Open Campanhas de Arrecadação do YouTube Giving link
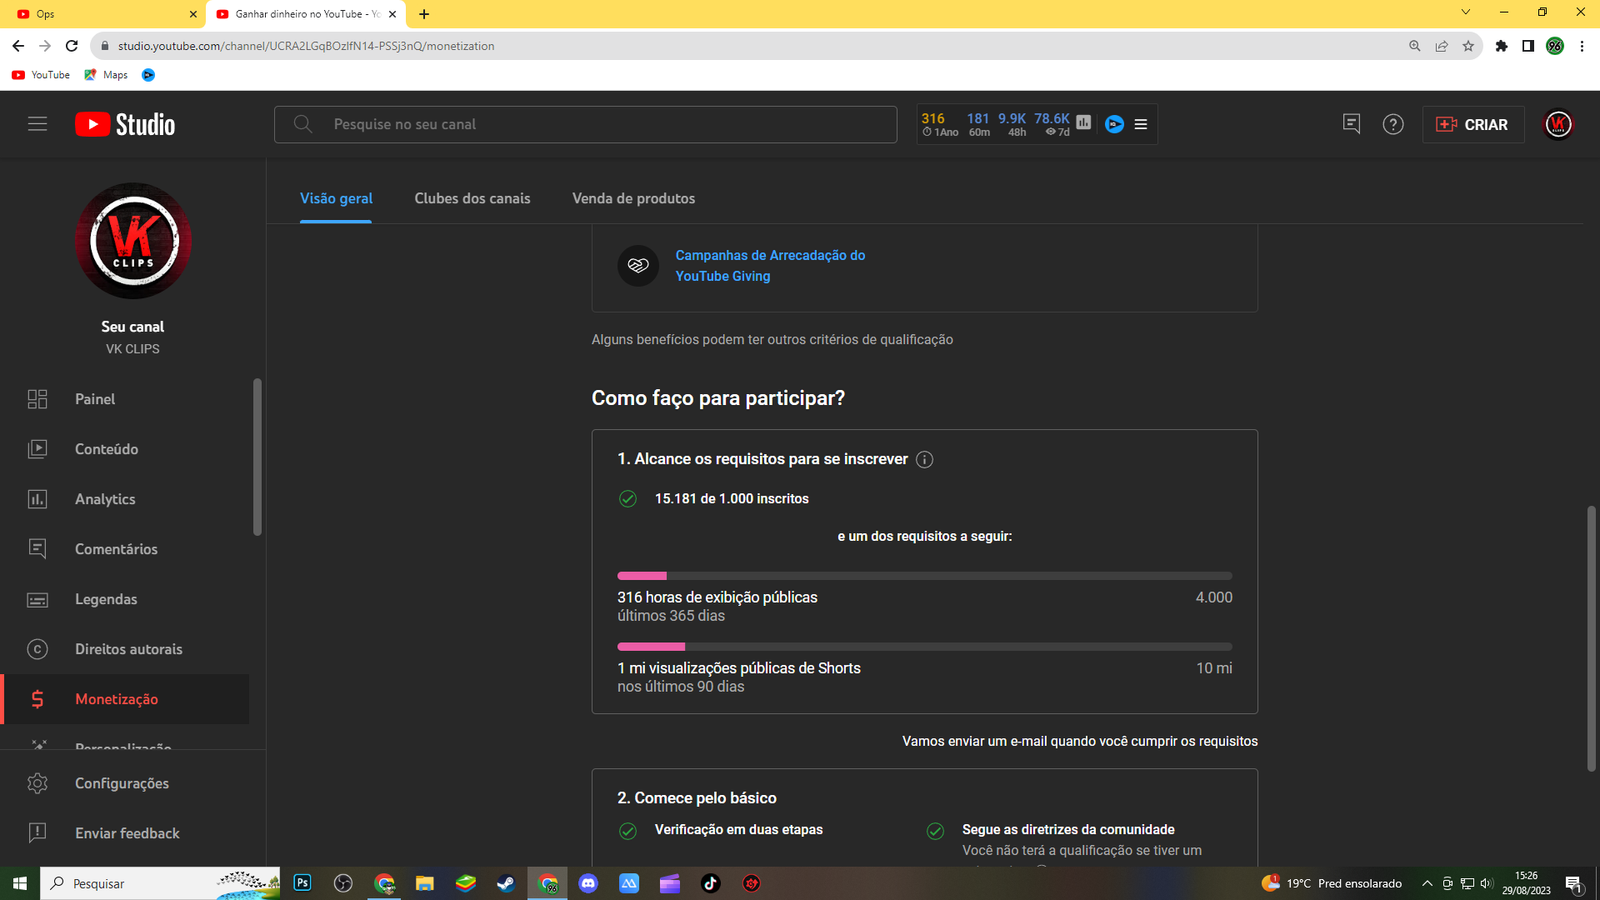 click(770, 265)
